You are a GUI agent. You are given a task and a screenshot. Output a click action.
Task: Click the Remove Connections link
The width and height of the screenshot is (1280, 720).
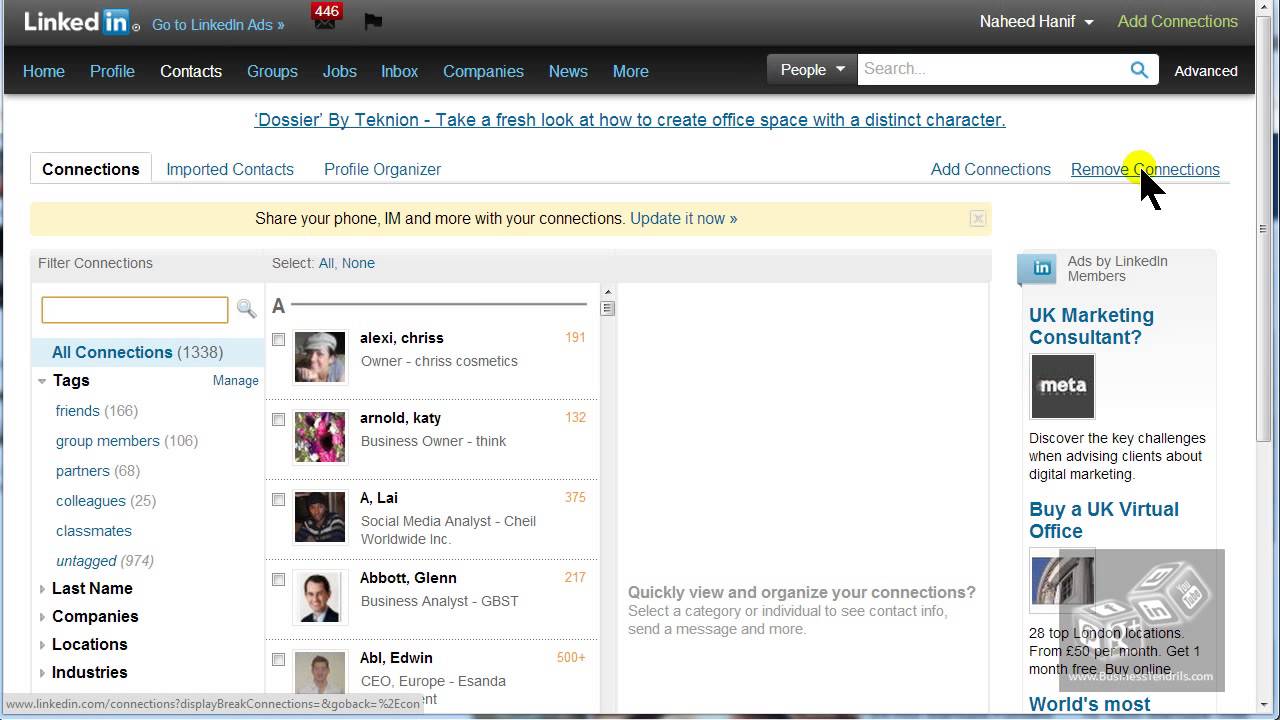1145,169
